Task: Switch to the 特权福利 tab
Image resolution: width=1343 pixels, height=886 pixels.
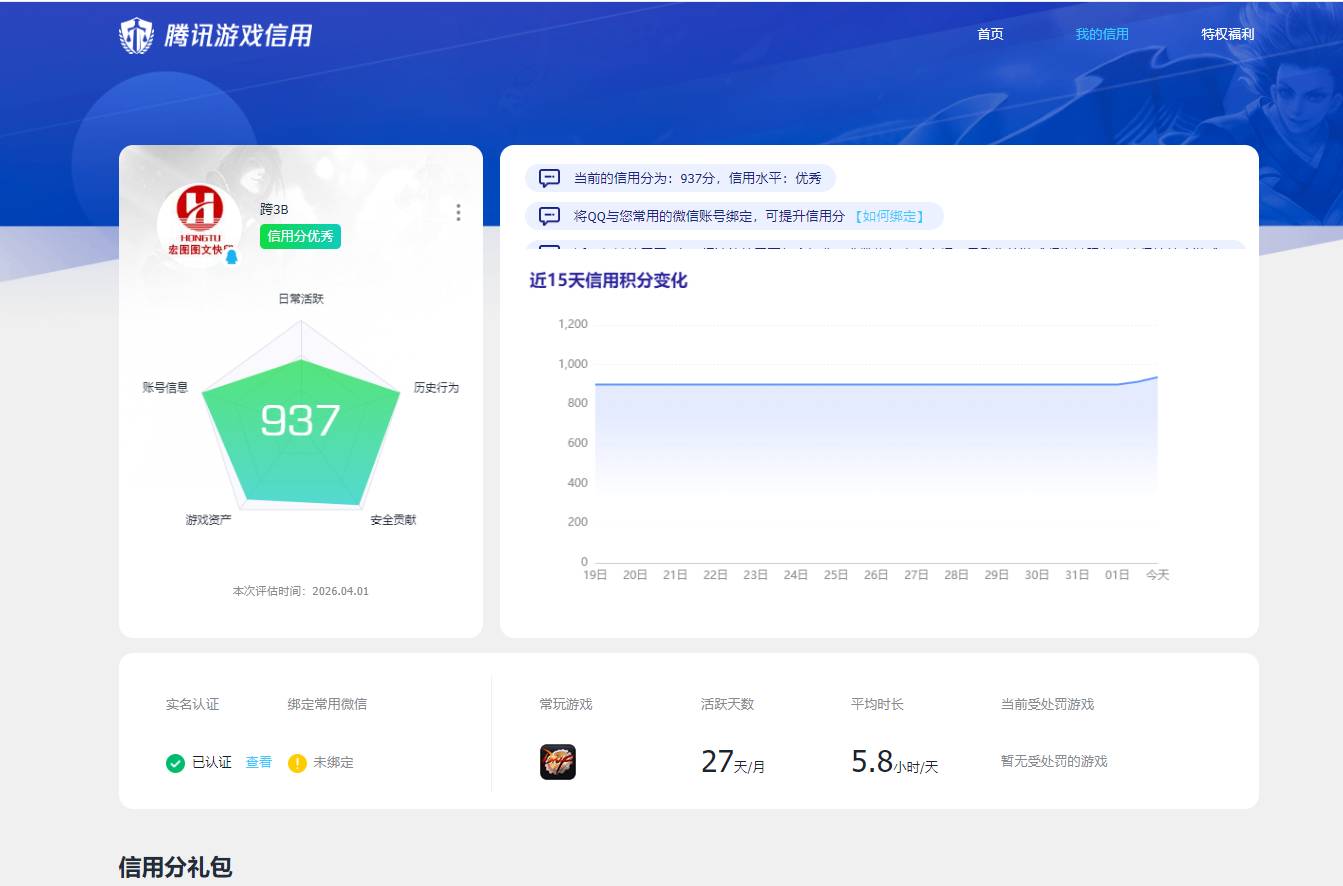Action: click(x=1225, y=33)
